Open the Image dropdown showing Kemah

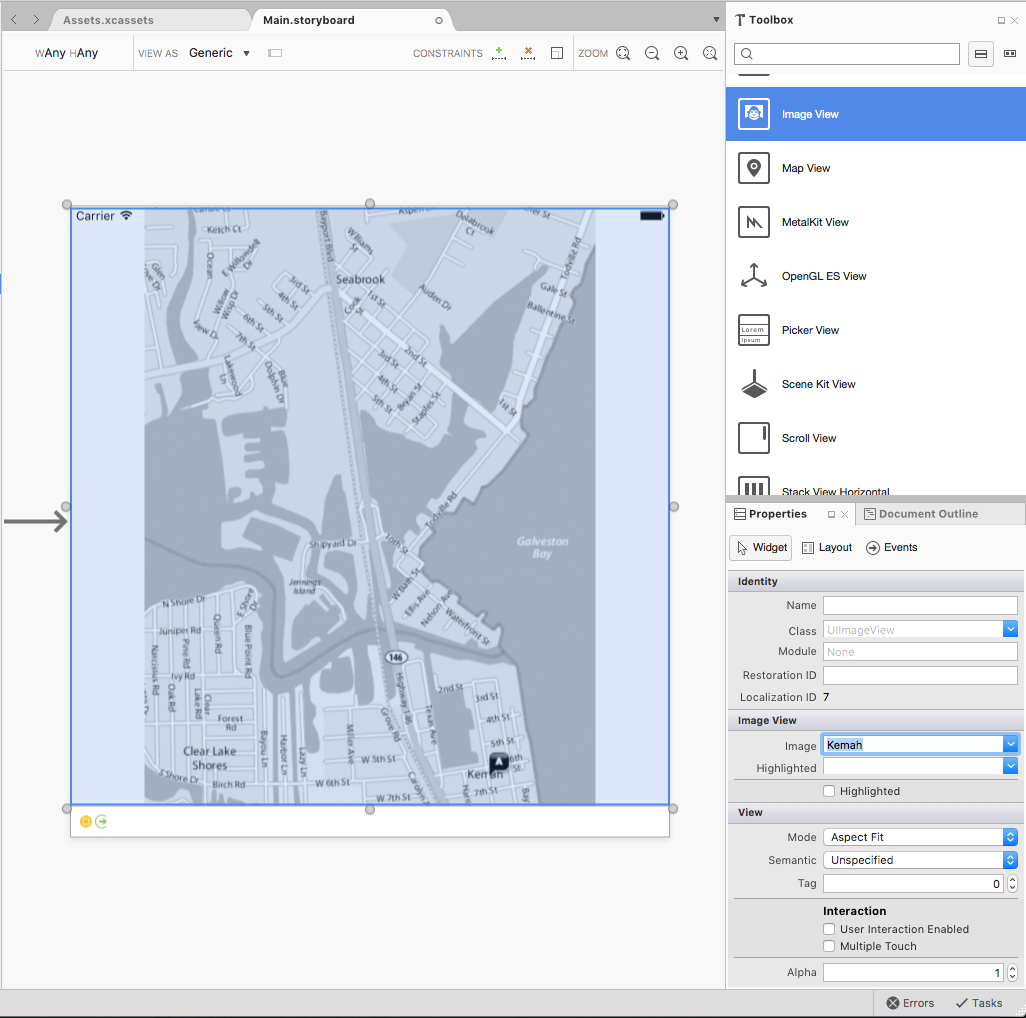1009,744
